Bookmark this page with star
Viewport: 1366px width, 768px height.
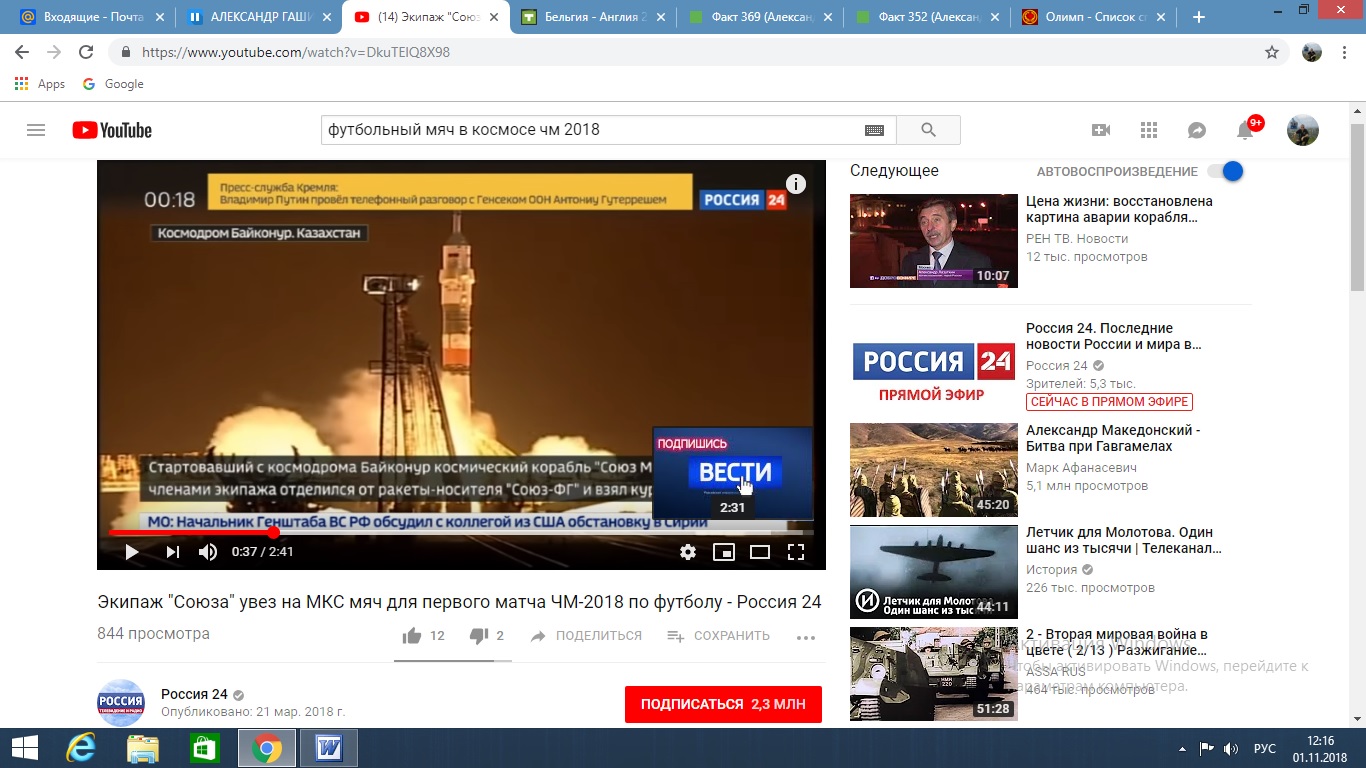click(1272, 52)
